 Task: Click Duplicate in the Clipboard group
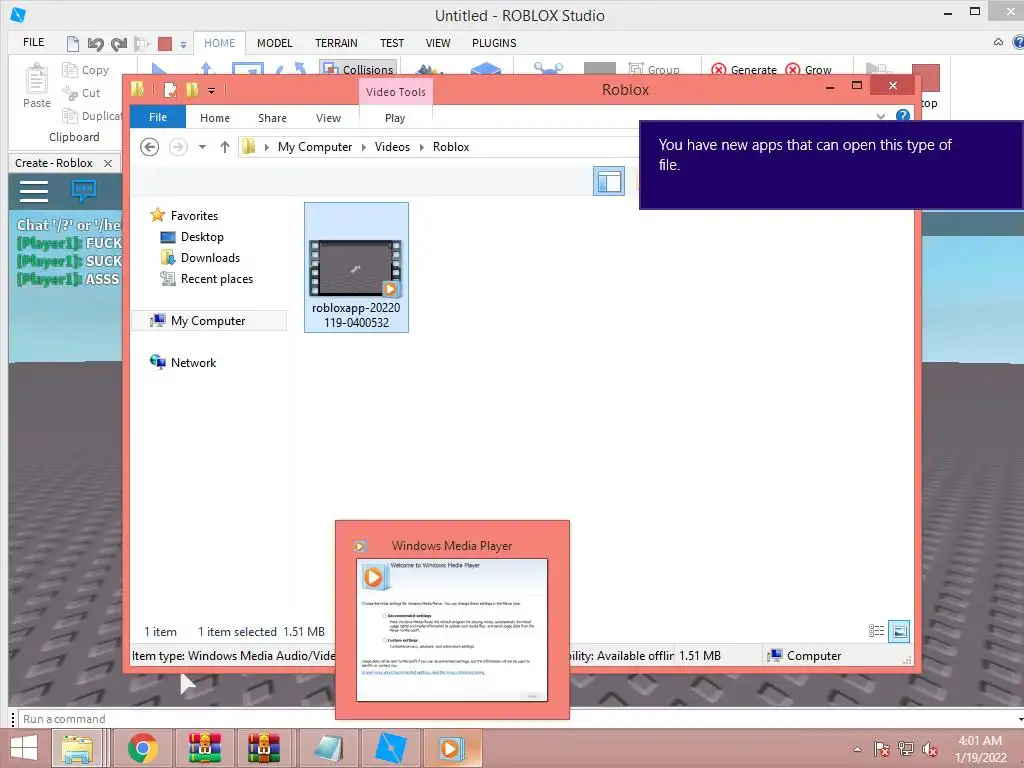[92, 116]
